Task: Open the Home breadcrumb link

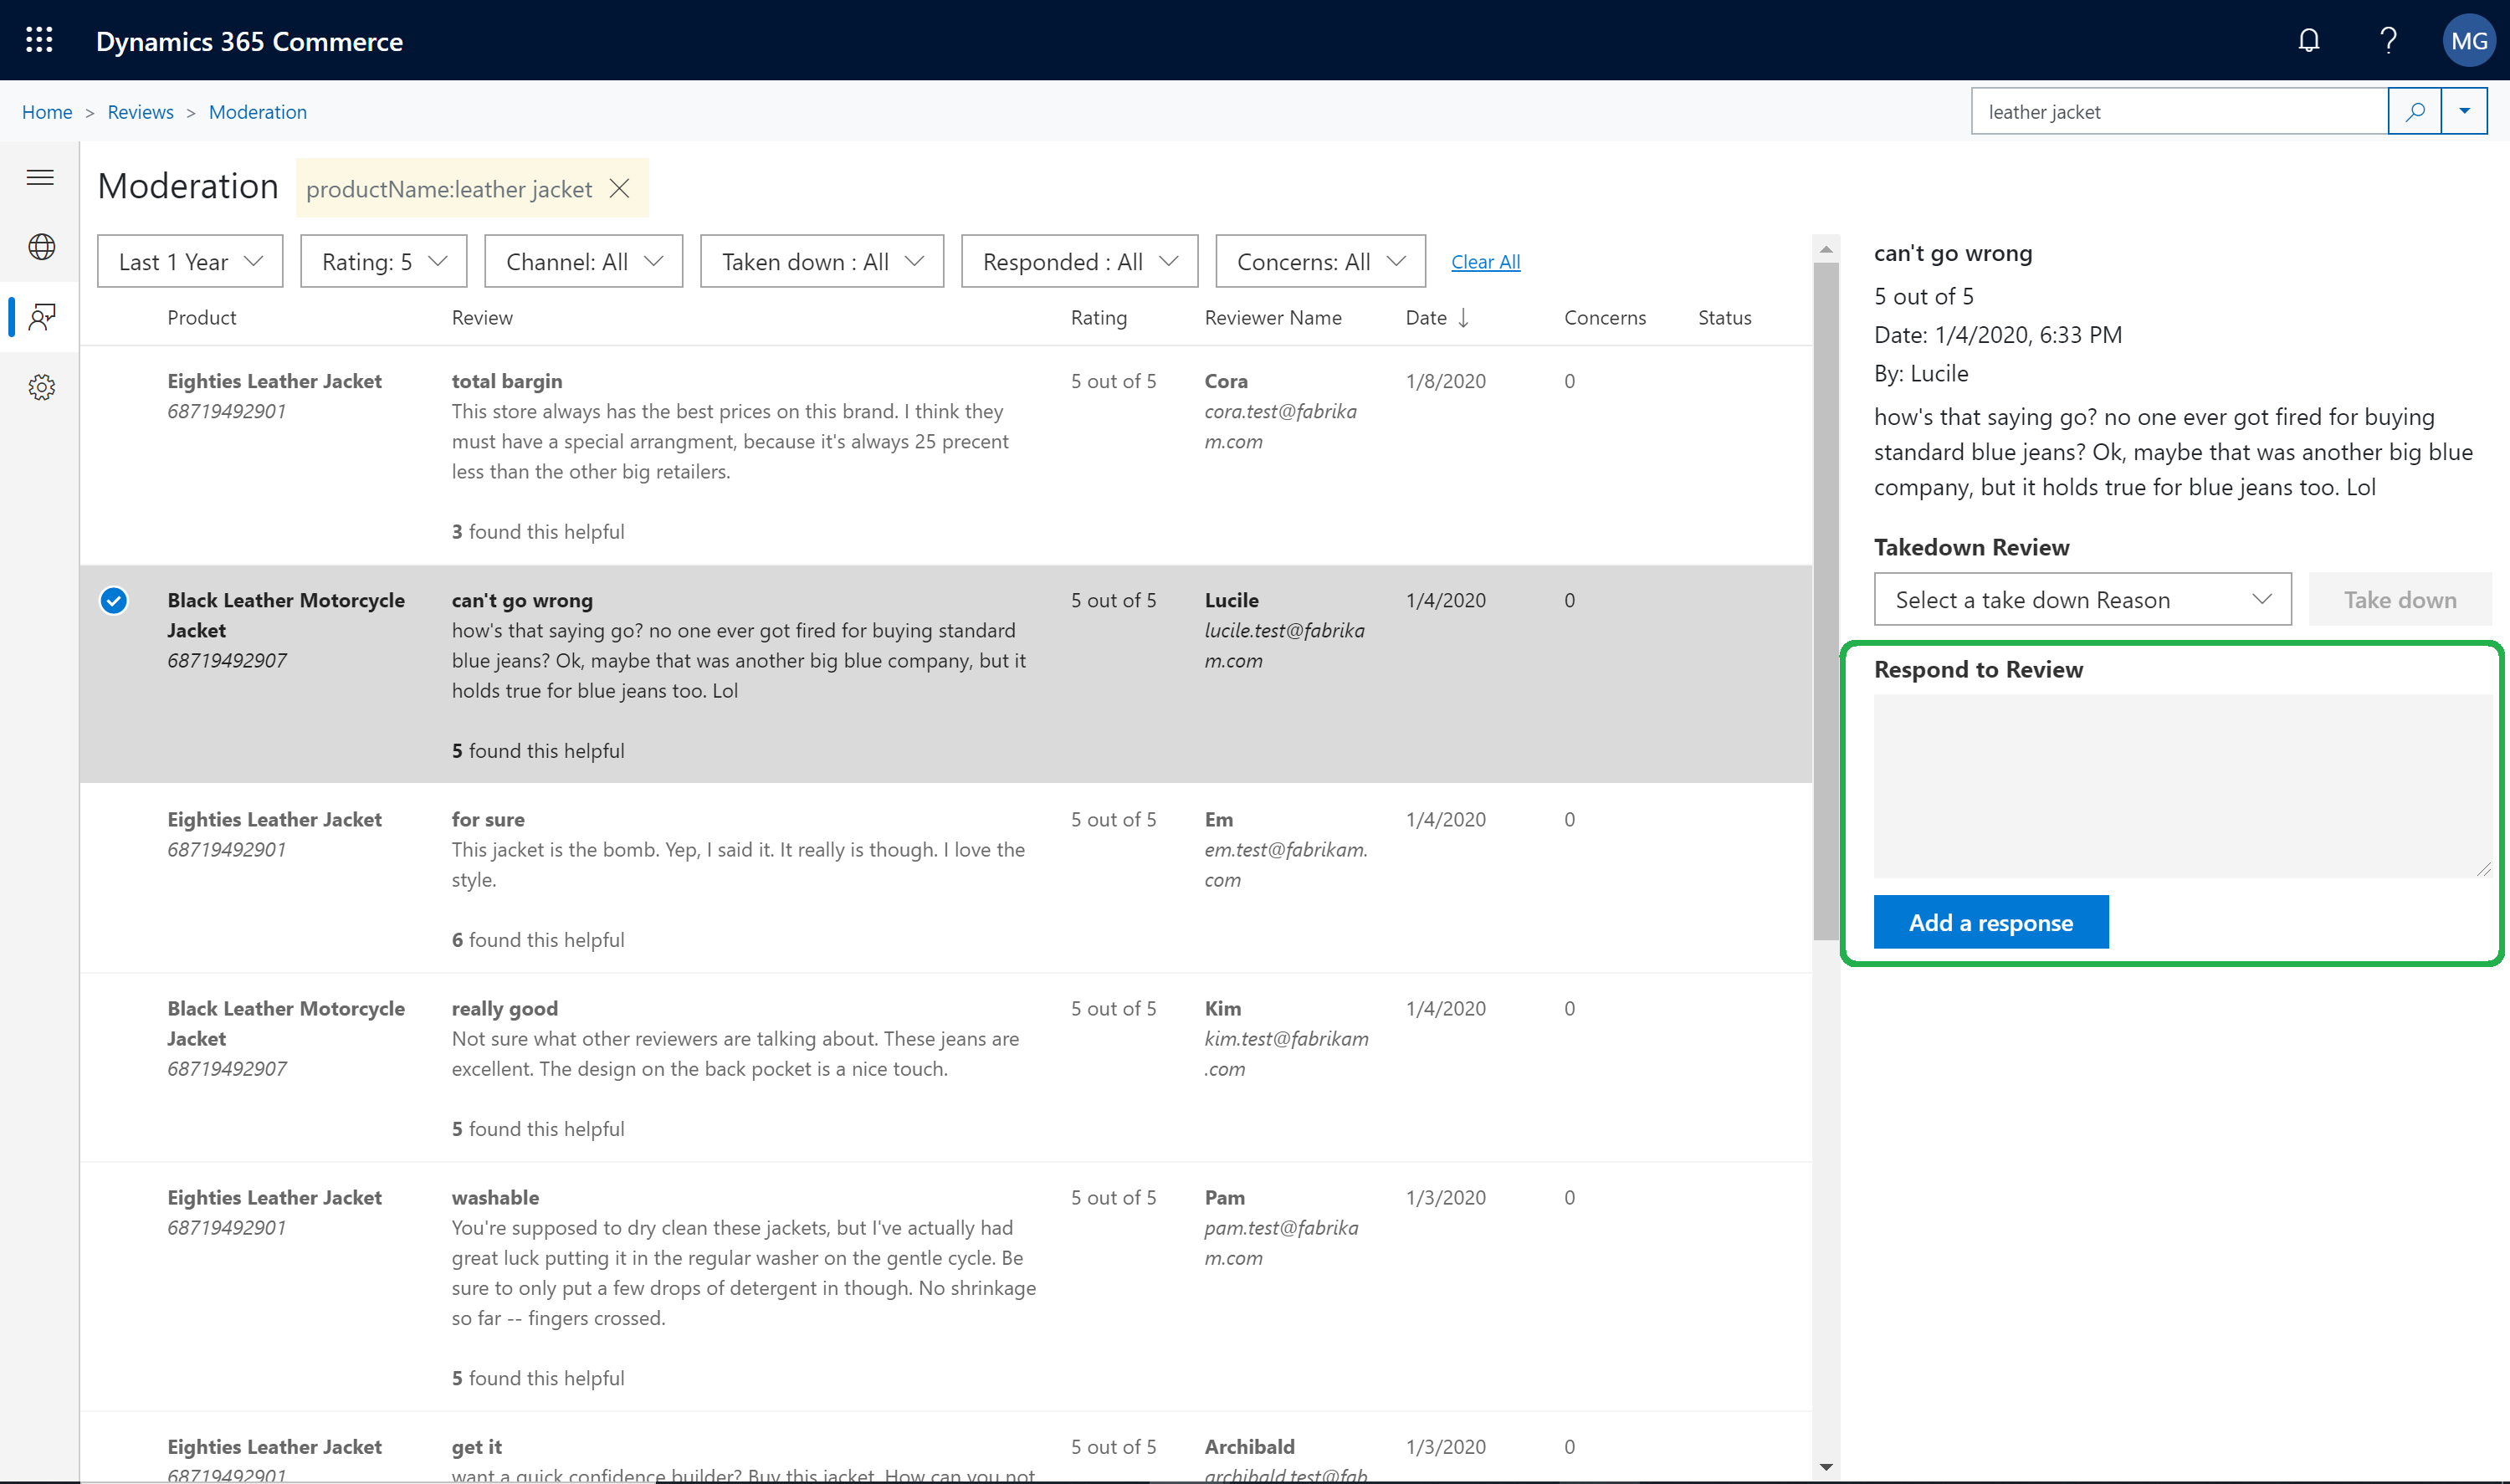Action: [46, 110]
